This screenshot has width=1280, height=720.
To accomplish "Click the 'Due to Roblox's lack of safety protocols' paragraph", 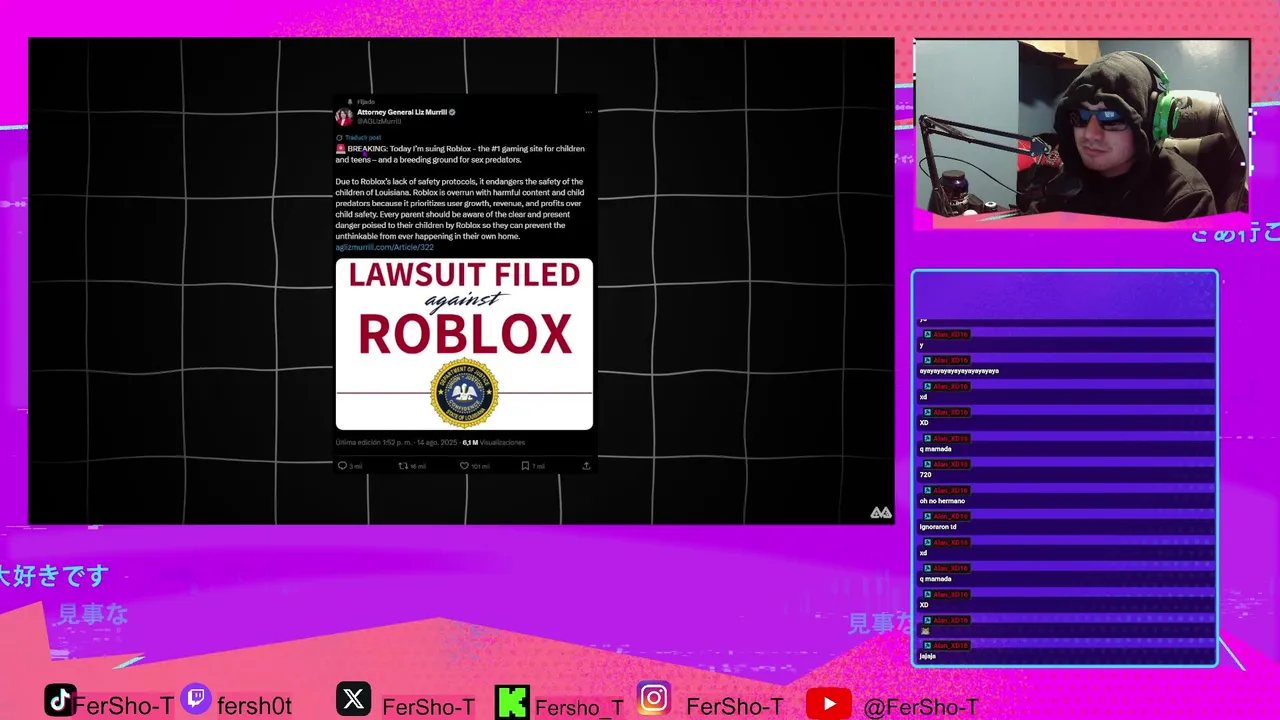I will pos(460,209).
